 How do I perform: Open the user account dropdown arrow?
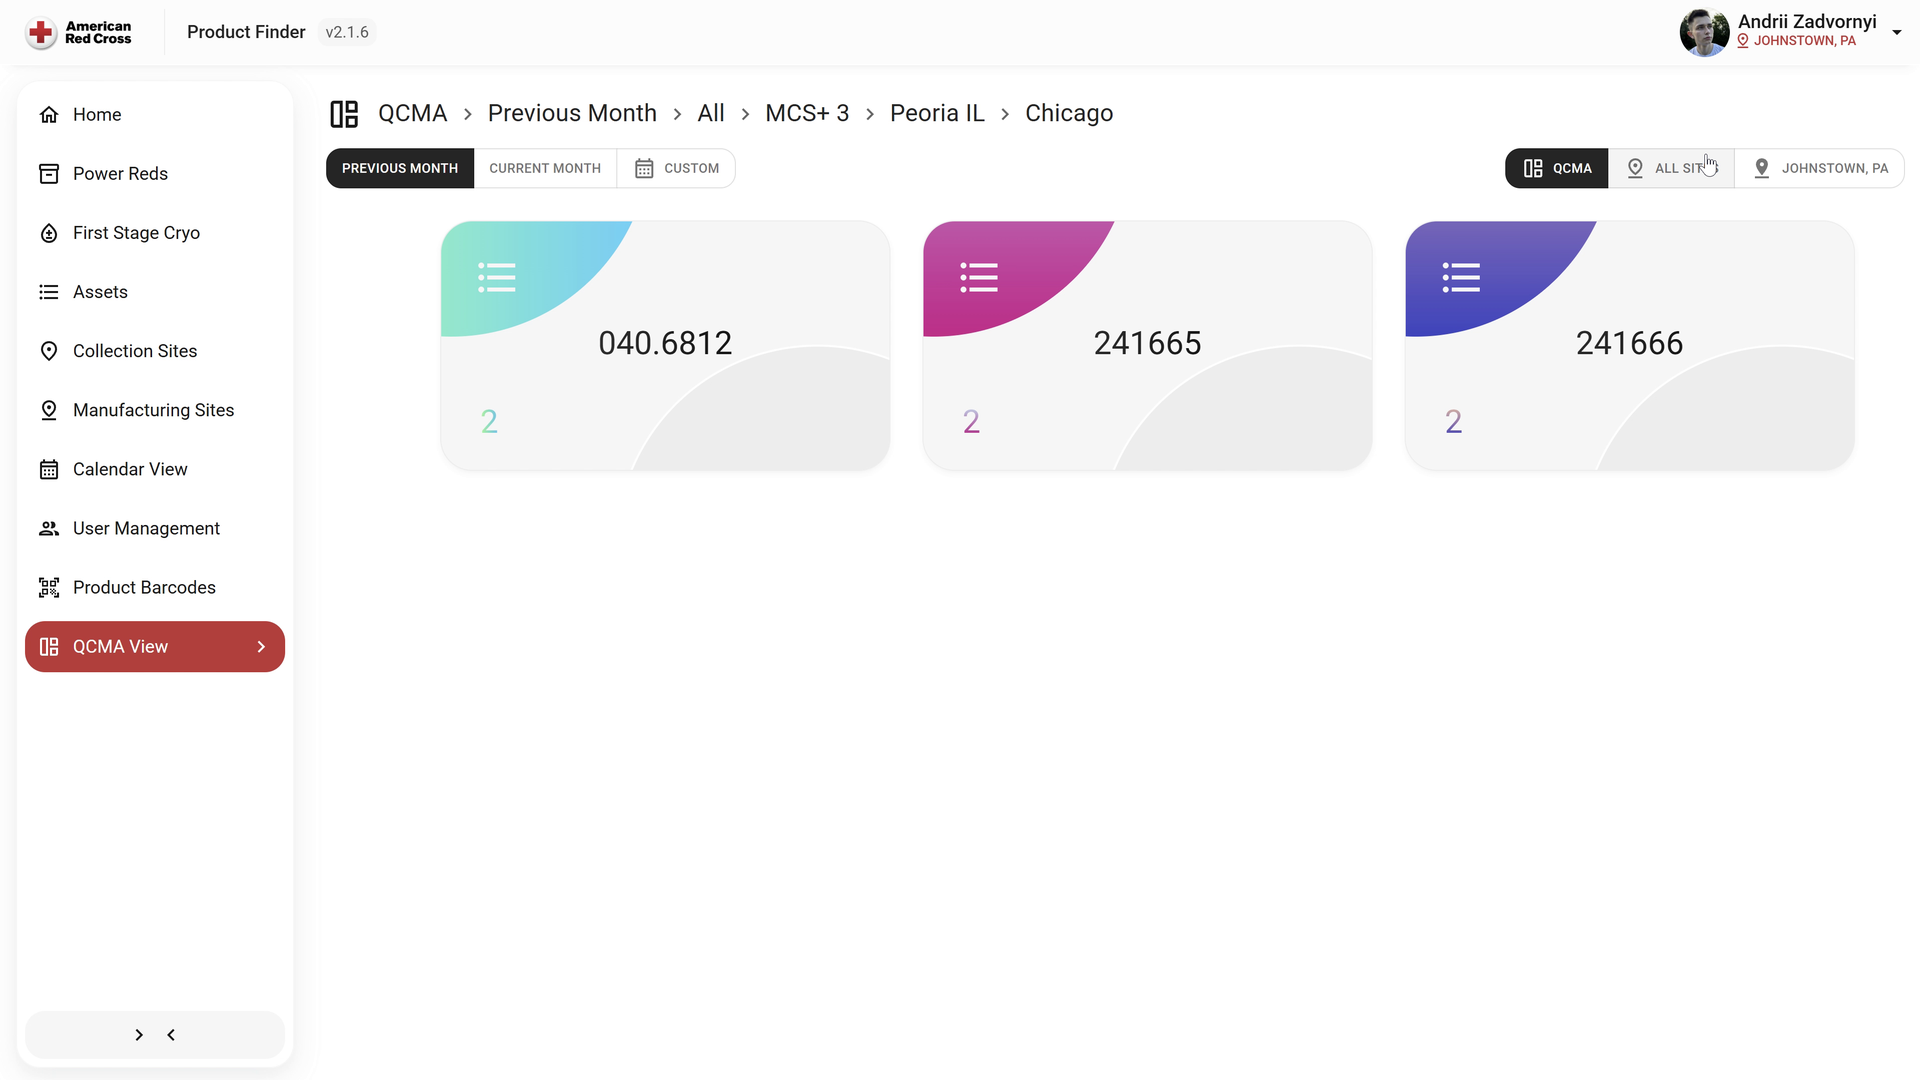[x=1896, y=32]
